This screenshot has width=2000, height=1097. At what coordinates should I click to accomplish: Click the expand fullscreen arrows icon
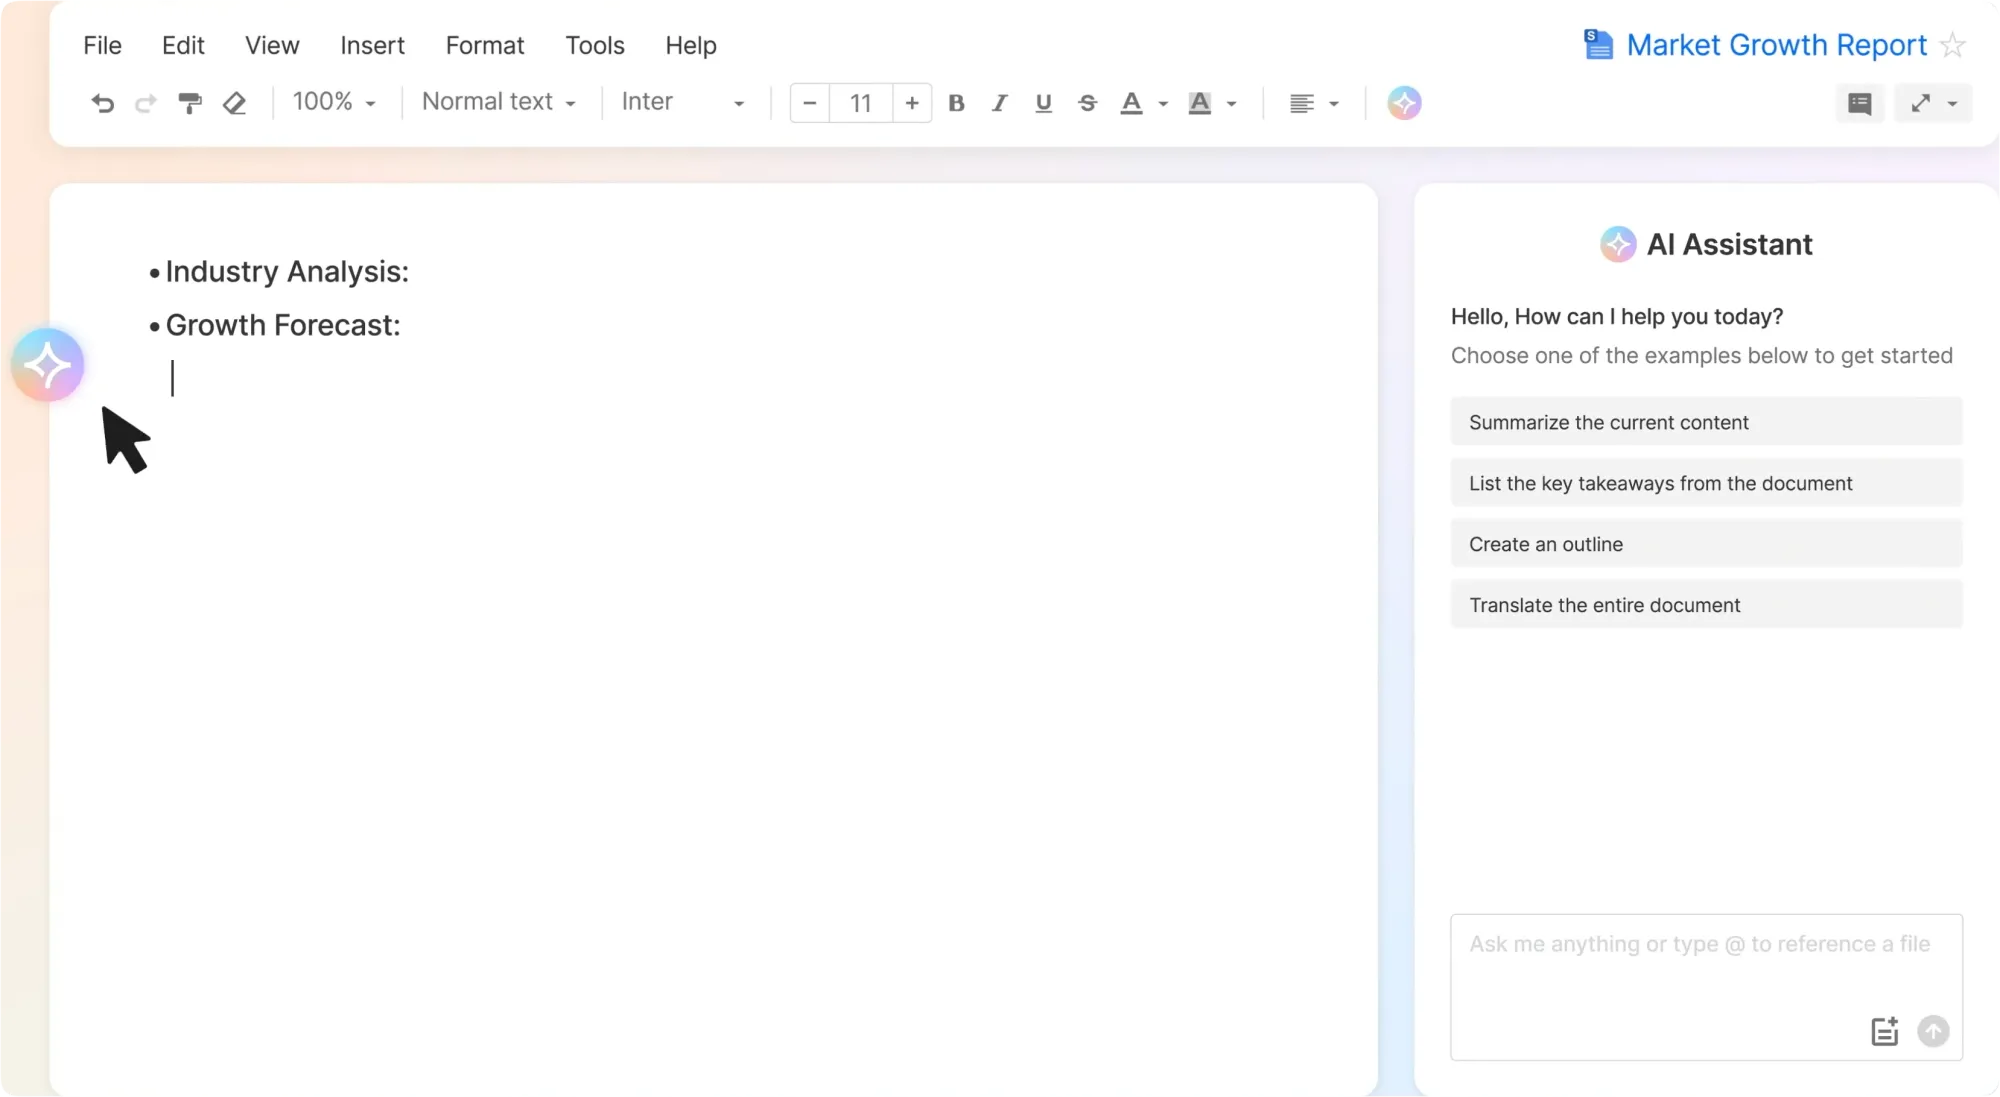click(1920, 103)
